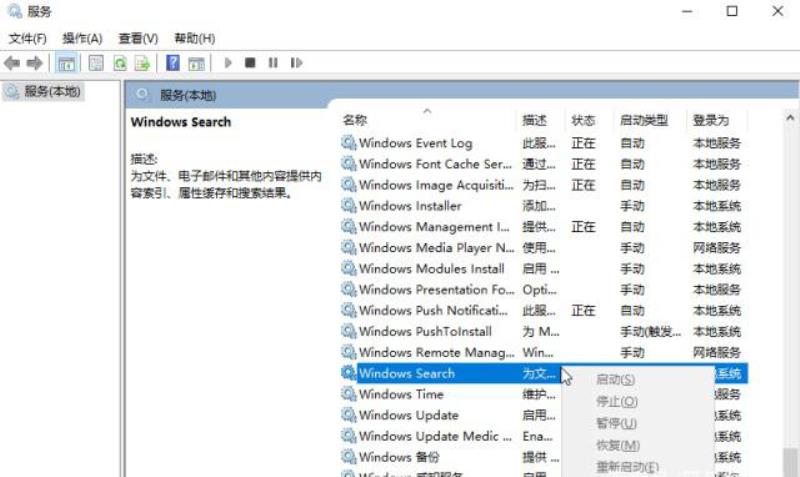This screenshot has width=800, height=477.
Task: Click the gear icon of Windows Event Log
Action: (348, 143)
